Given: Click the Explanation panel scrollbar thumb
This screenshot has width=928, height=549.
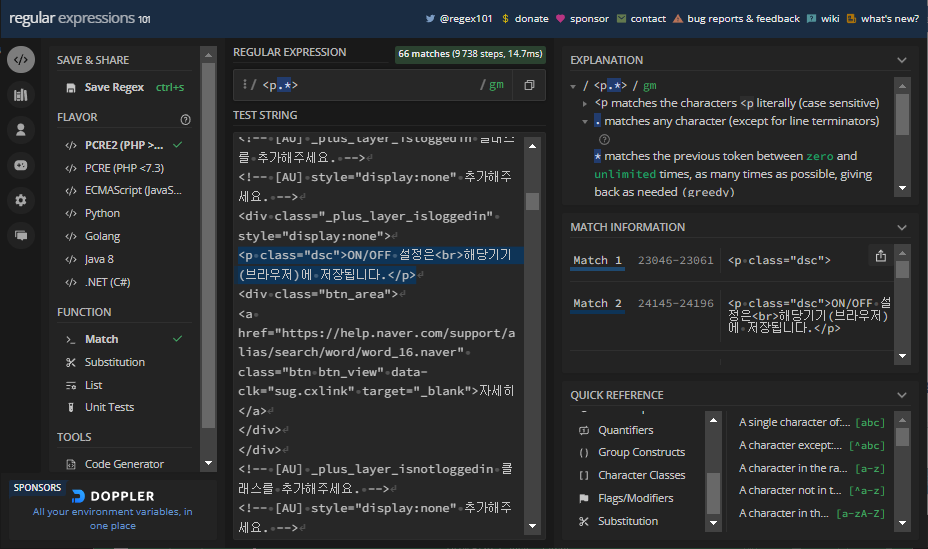Looking at the screenshot, I should tap(902, 115).
